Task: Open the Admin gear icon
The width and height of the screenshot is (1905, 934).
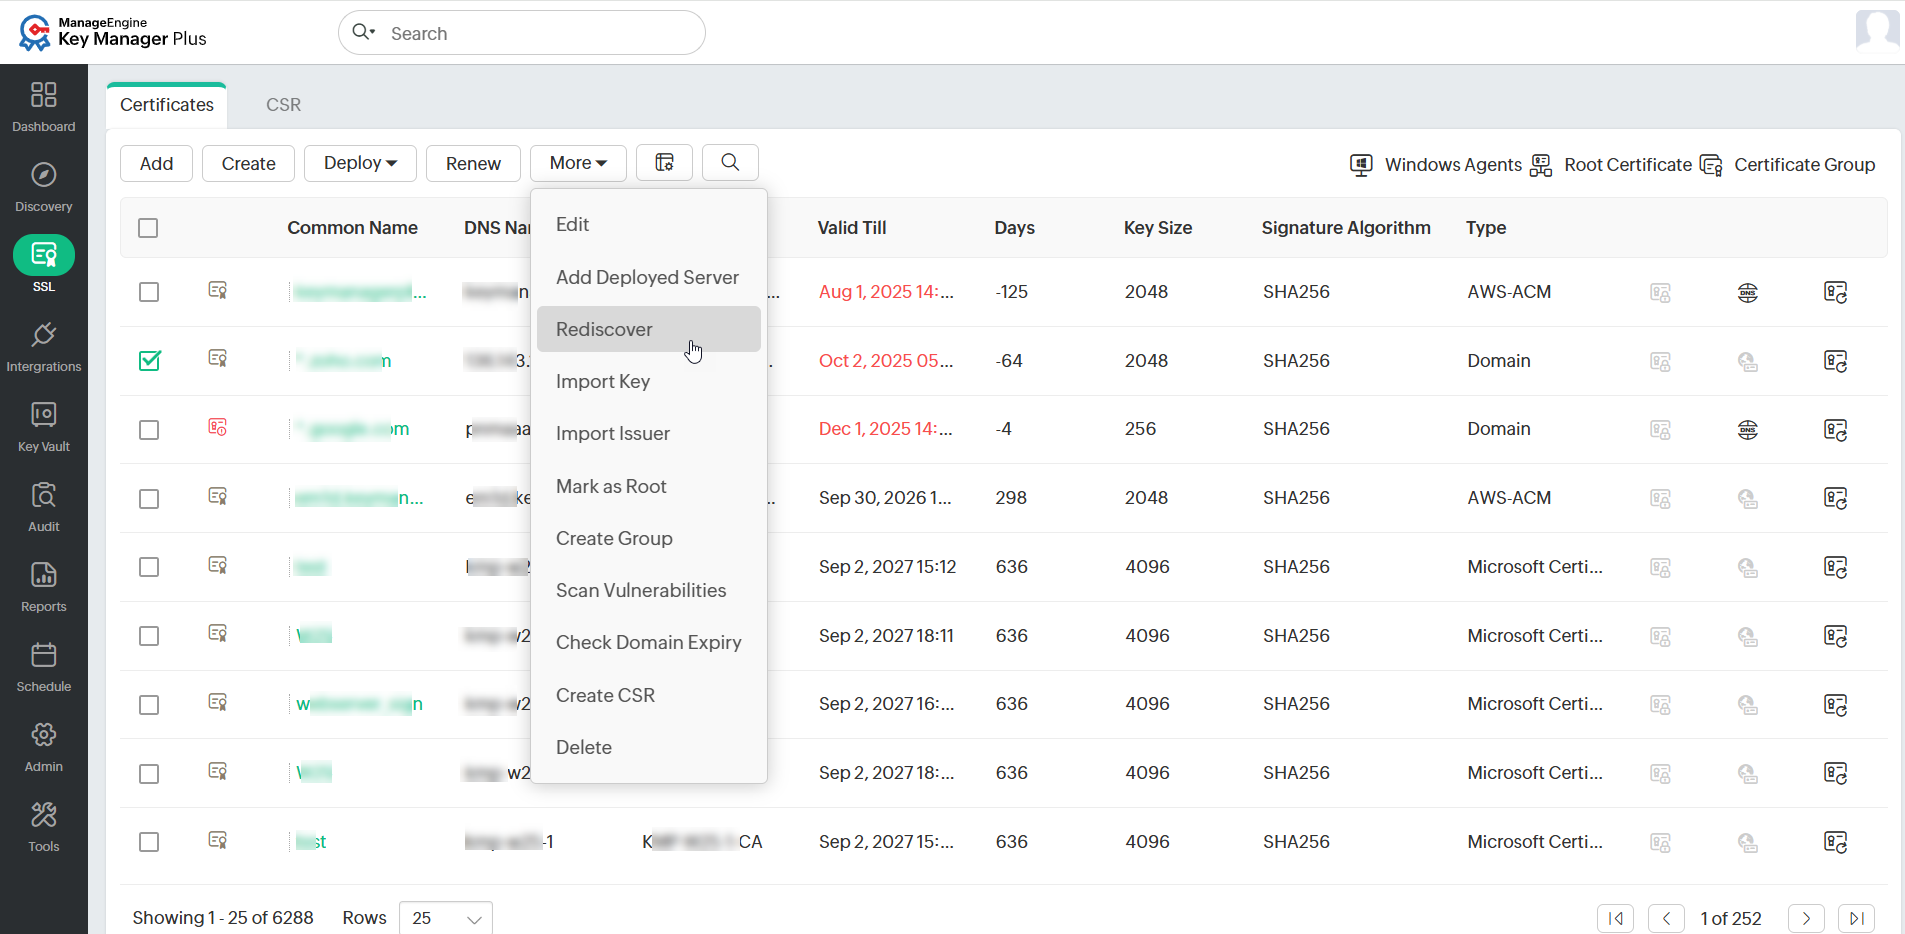Action: [43, 735]
